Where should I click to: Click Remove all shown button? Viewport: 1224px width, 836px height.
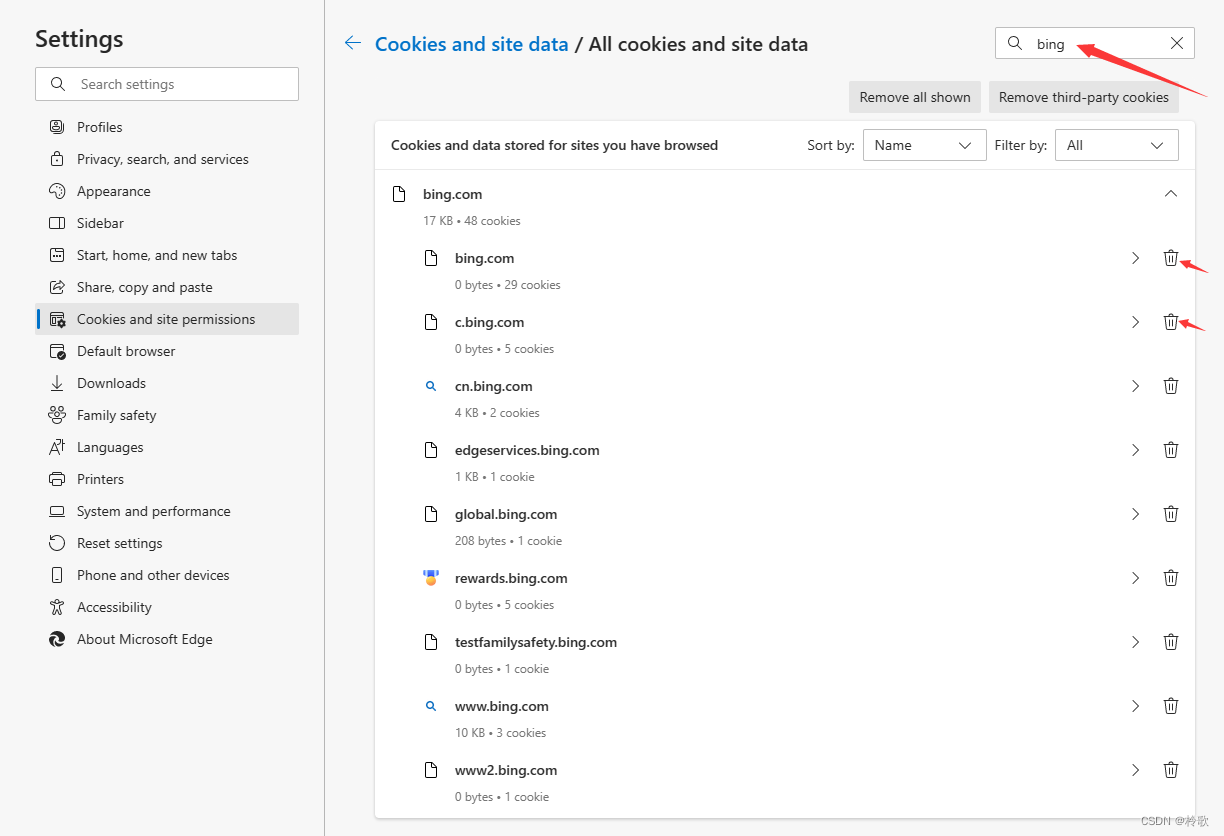pyautogui.click(x=915, y=97)
